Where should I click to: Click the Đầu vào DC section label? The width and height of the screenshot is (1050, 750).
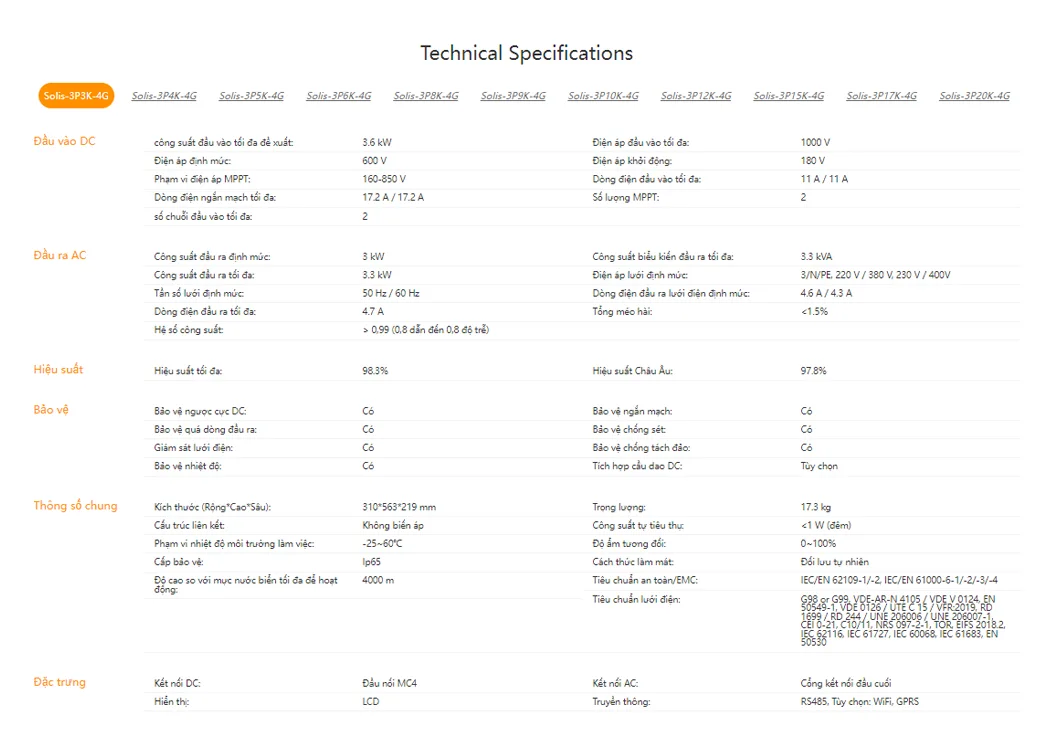[x=64, y=141]
